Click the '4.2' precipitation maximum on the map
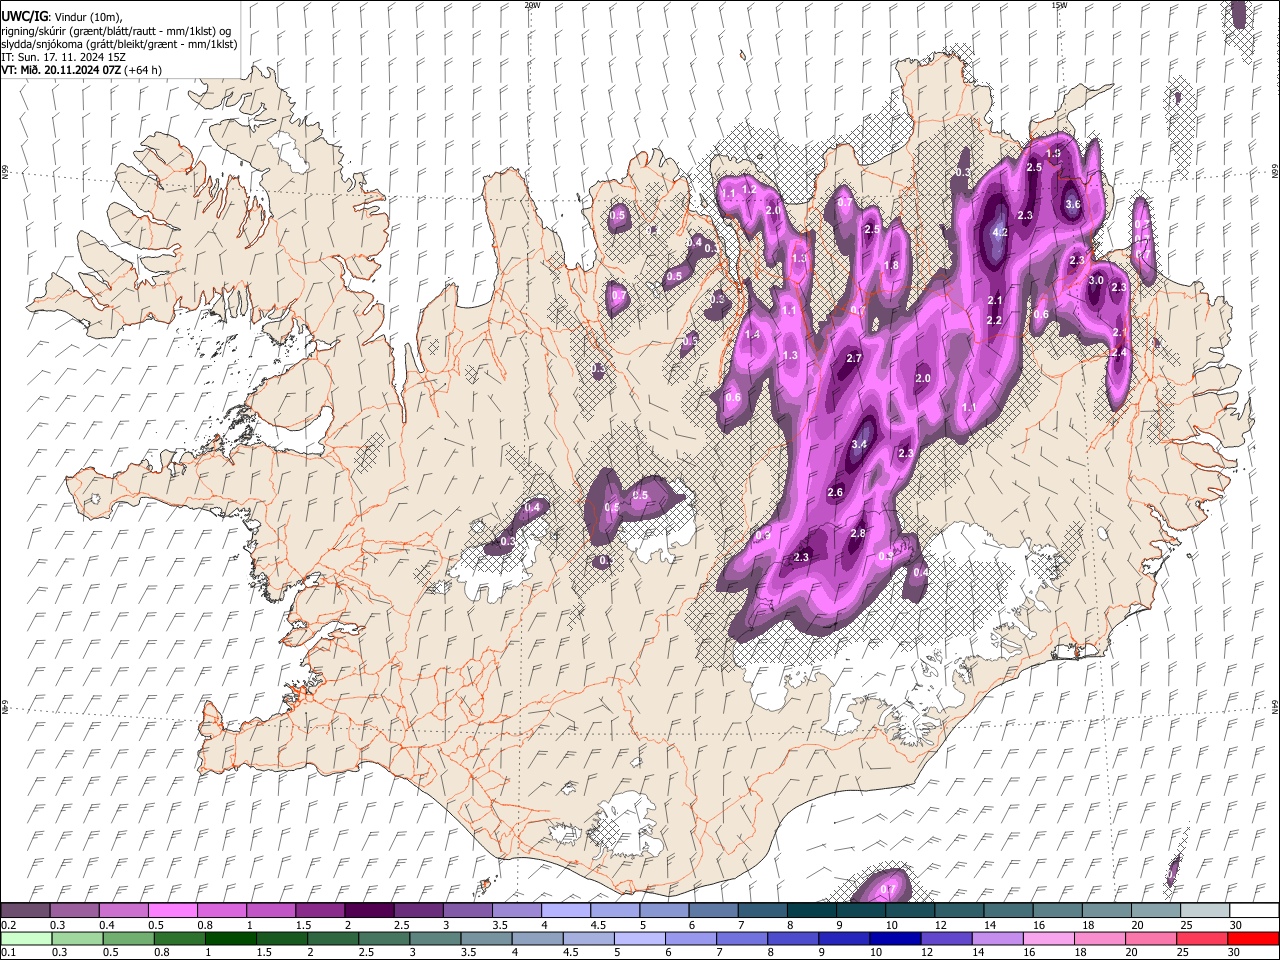1280x960 pixels. click(x=999, y=232)
